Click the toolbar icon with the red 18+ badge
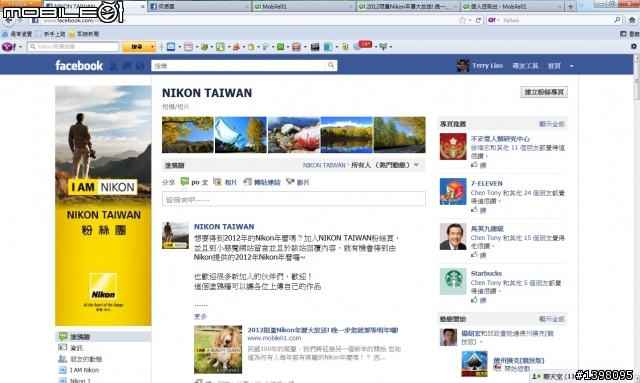This screenshot has height=383, width=640. [x=362, y=46]
